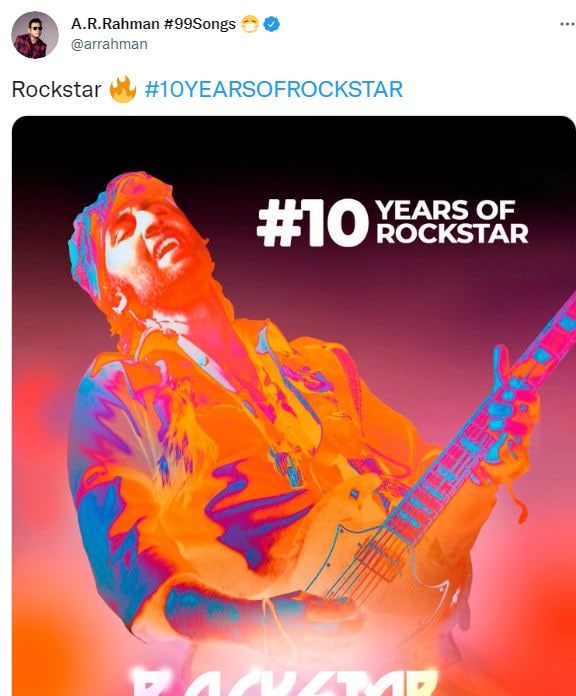
Task: Click the A.R.Rahman display name
Action: pos(115,24)
